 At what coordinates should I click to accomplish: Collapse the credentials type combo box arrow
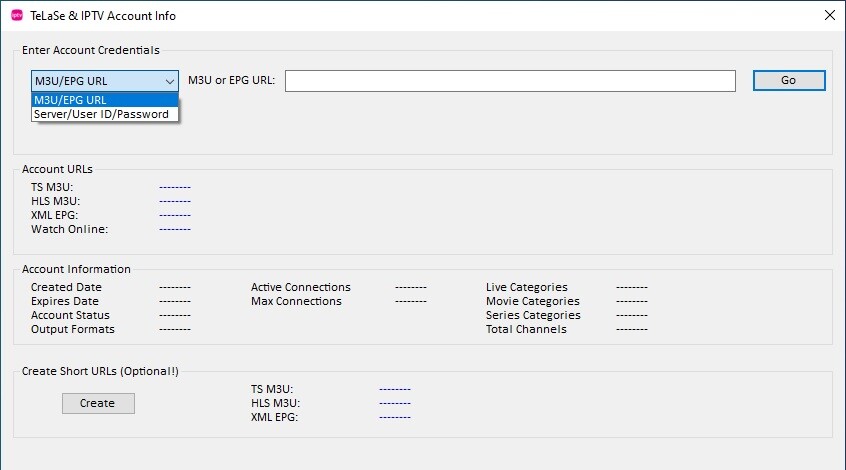(x=169, y=81)
